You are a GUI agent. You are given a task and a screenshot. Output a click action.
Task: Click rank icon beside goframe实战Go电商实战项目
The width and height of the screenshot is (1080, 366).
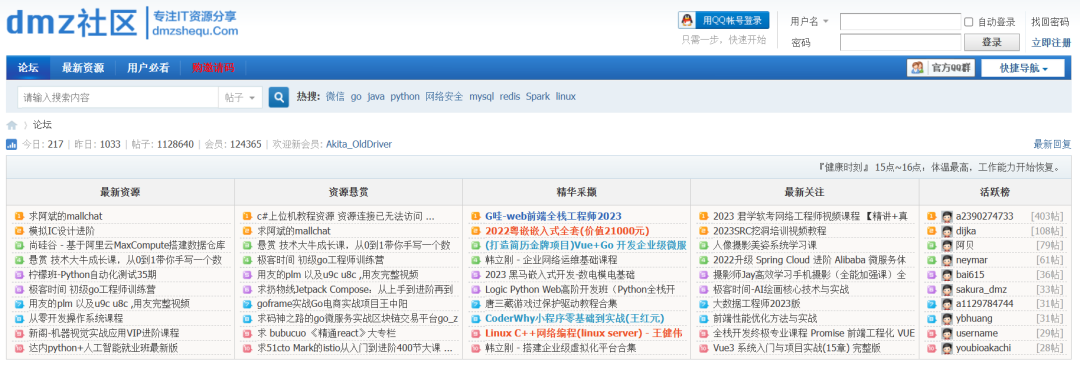click(x=247, y=304)
